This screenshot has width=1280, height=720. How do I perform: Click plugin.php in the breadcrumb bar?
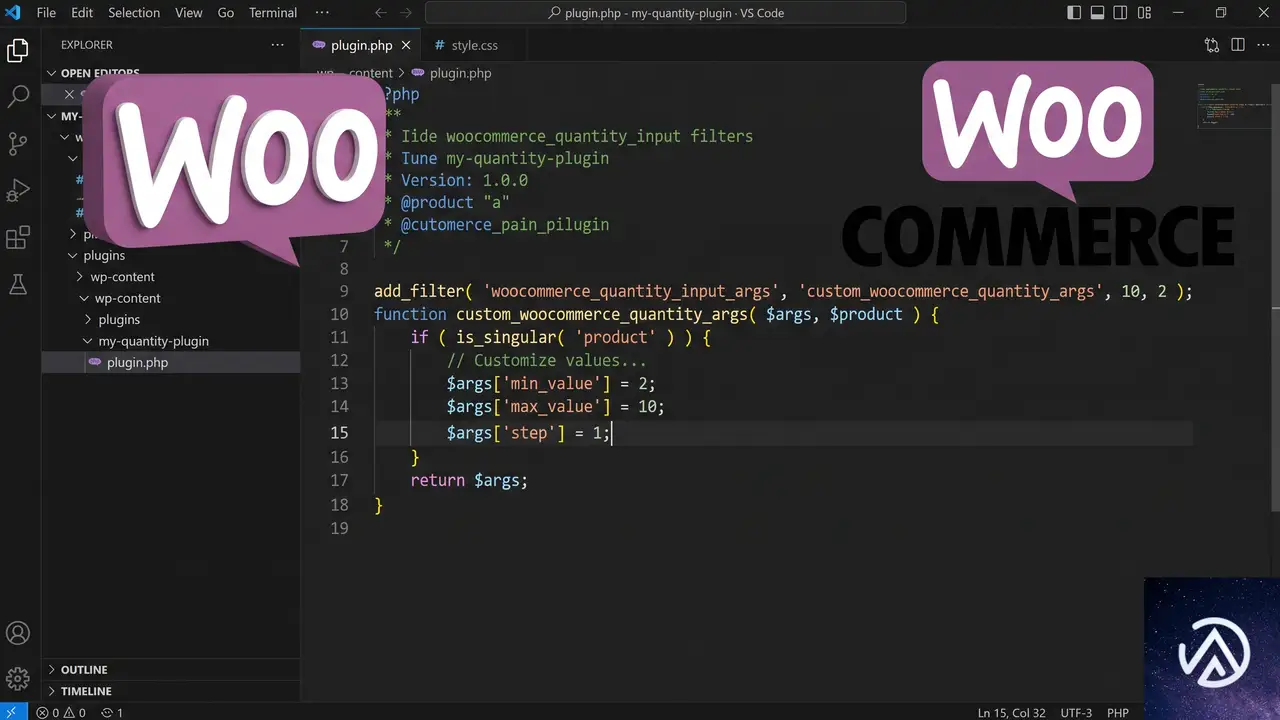pos(460,73)
